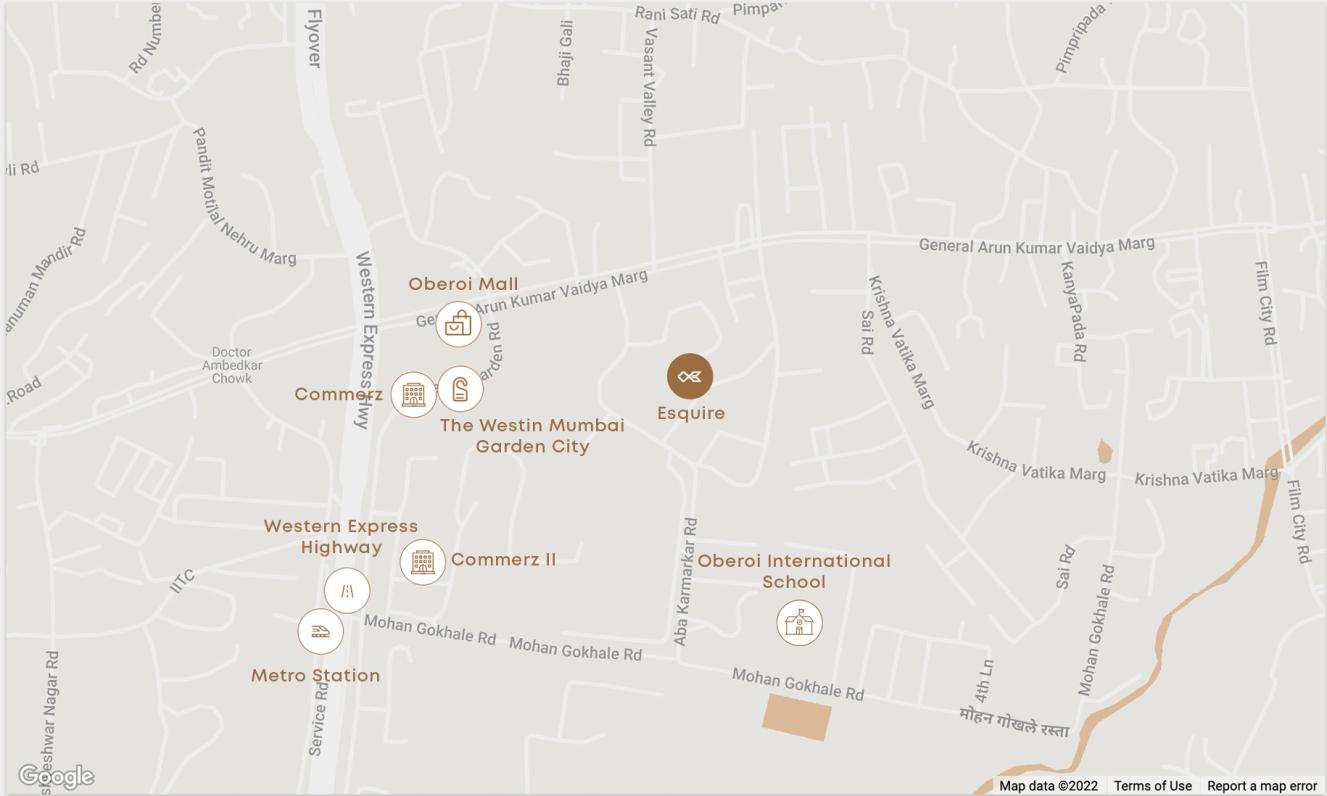Select The Westin Mumbai Garden City label
This screenshot has width=1327, height=796.
[532, 436]
